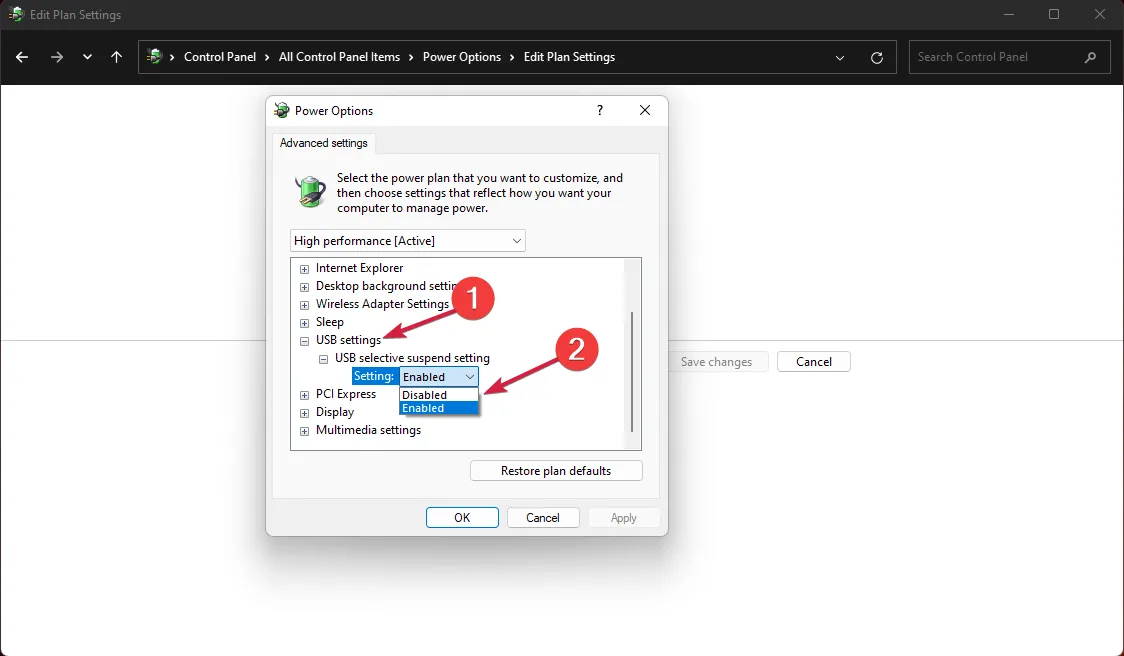Click Restore plan defaults button
Viewport: 1124px width, 656px height.
(x=556, y=471)
